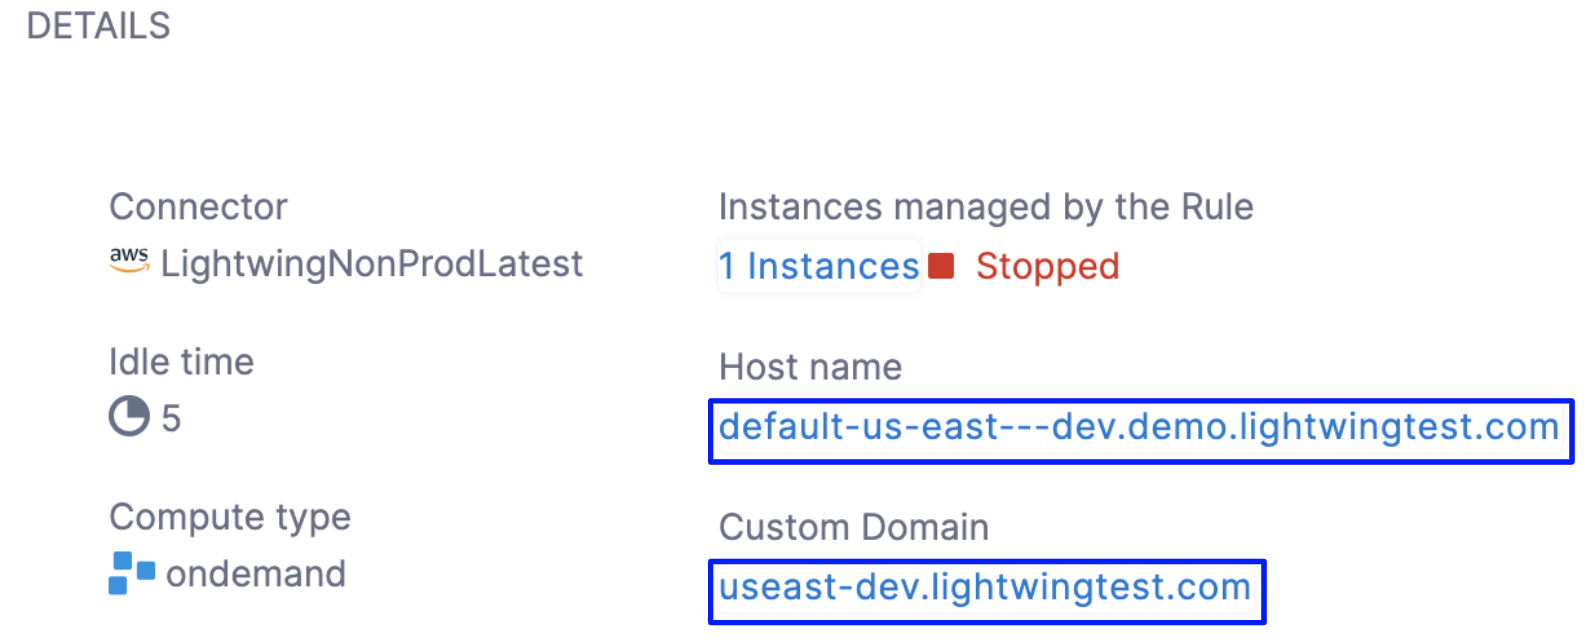
Task: Open the default-us-east---dev.demo.lightwingtest.com host name link
Action: point(1139,427)
